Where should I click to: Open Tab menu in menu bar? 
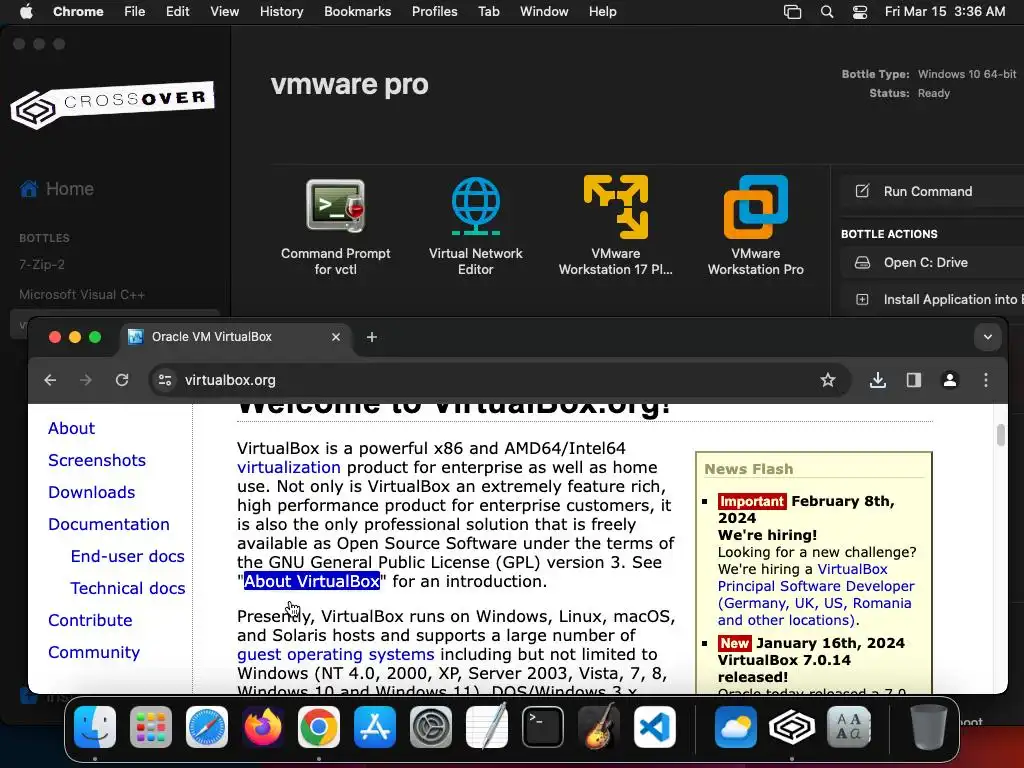[488, 12]
